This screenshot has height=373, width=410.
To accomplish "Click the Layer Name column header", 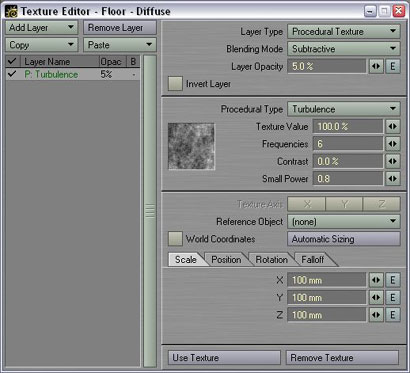I will 59,61.
